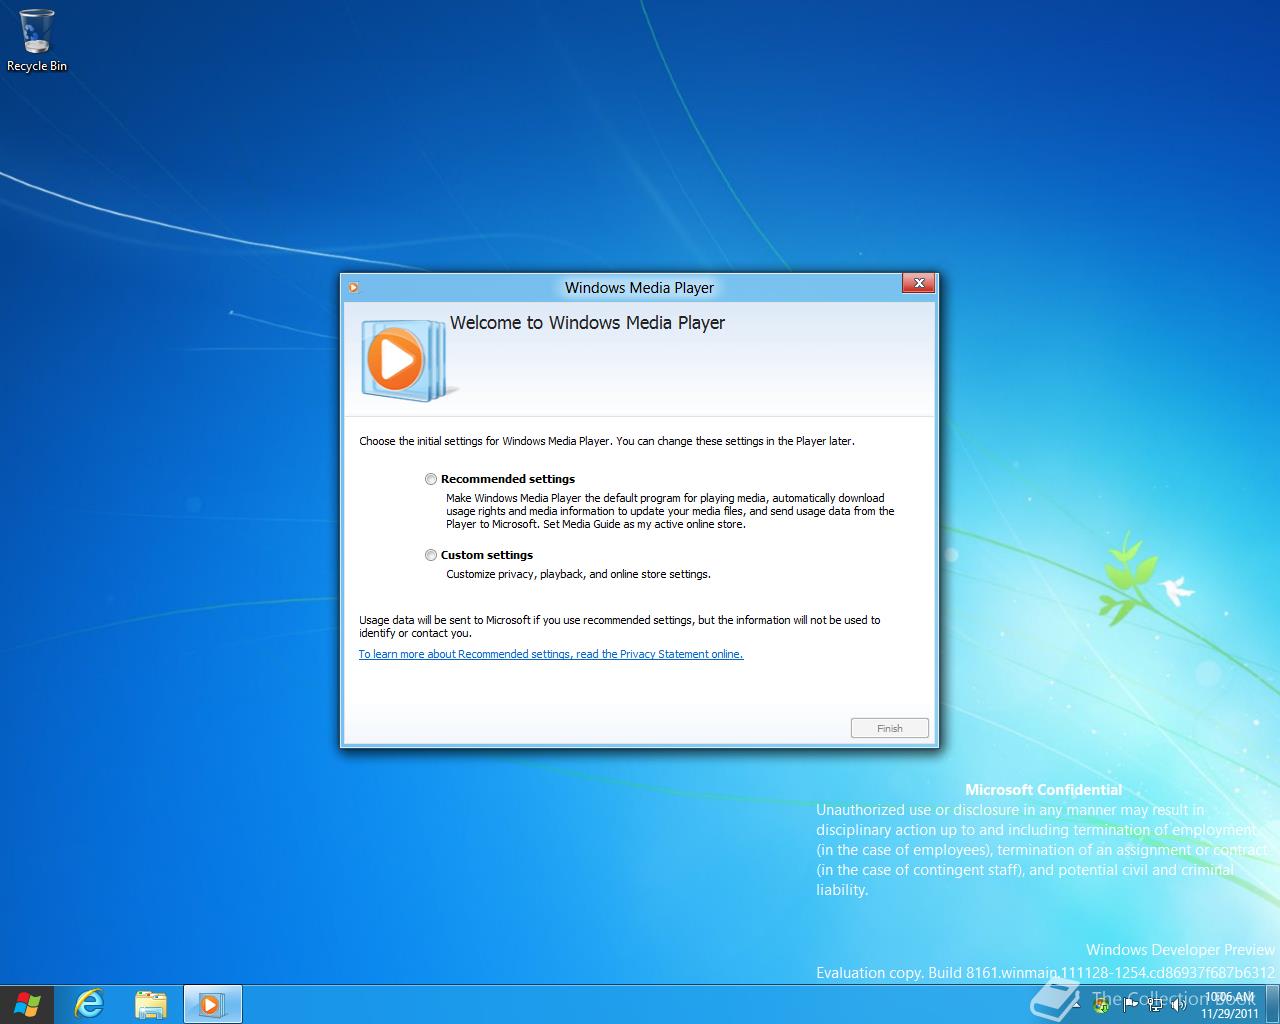This screenshot has width=1280, height=1024.
Task: Open the volume speaker tray icon
Action: click(1179, 1005)
